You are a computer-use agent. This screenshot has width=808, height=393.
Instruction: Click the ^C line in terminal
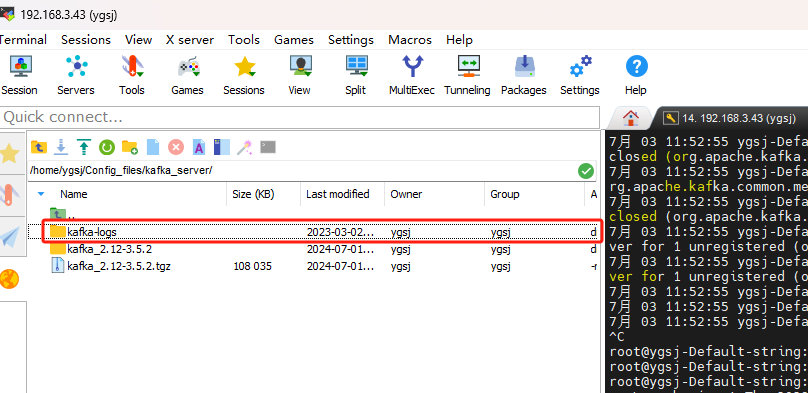pyautogui.click(x=617, y=337)
